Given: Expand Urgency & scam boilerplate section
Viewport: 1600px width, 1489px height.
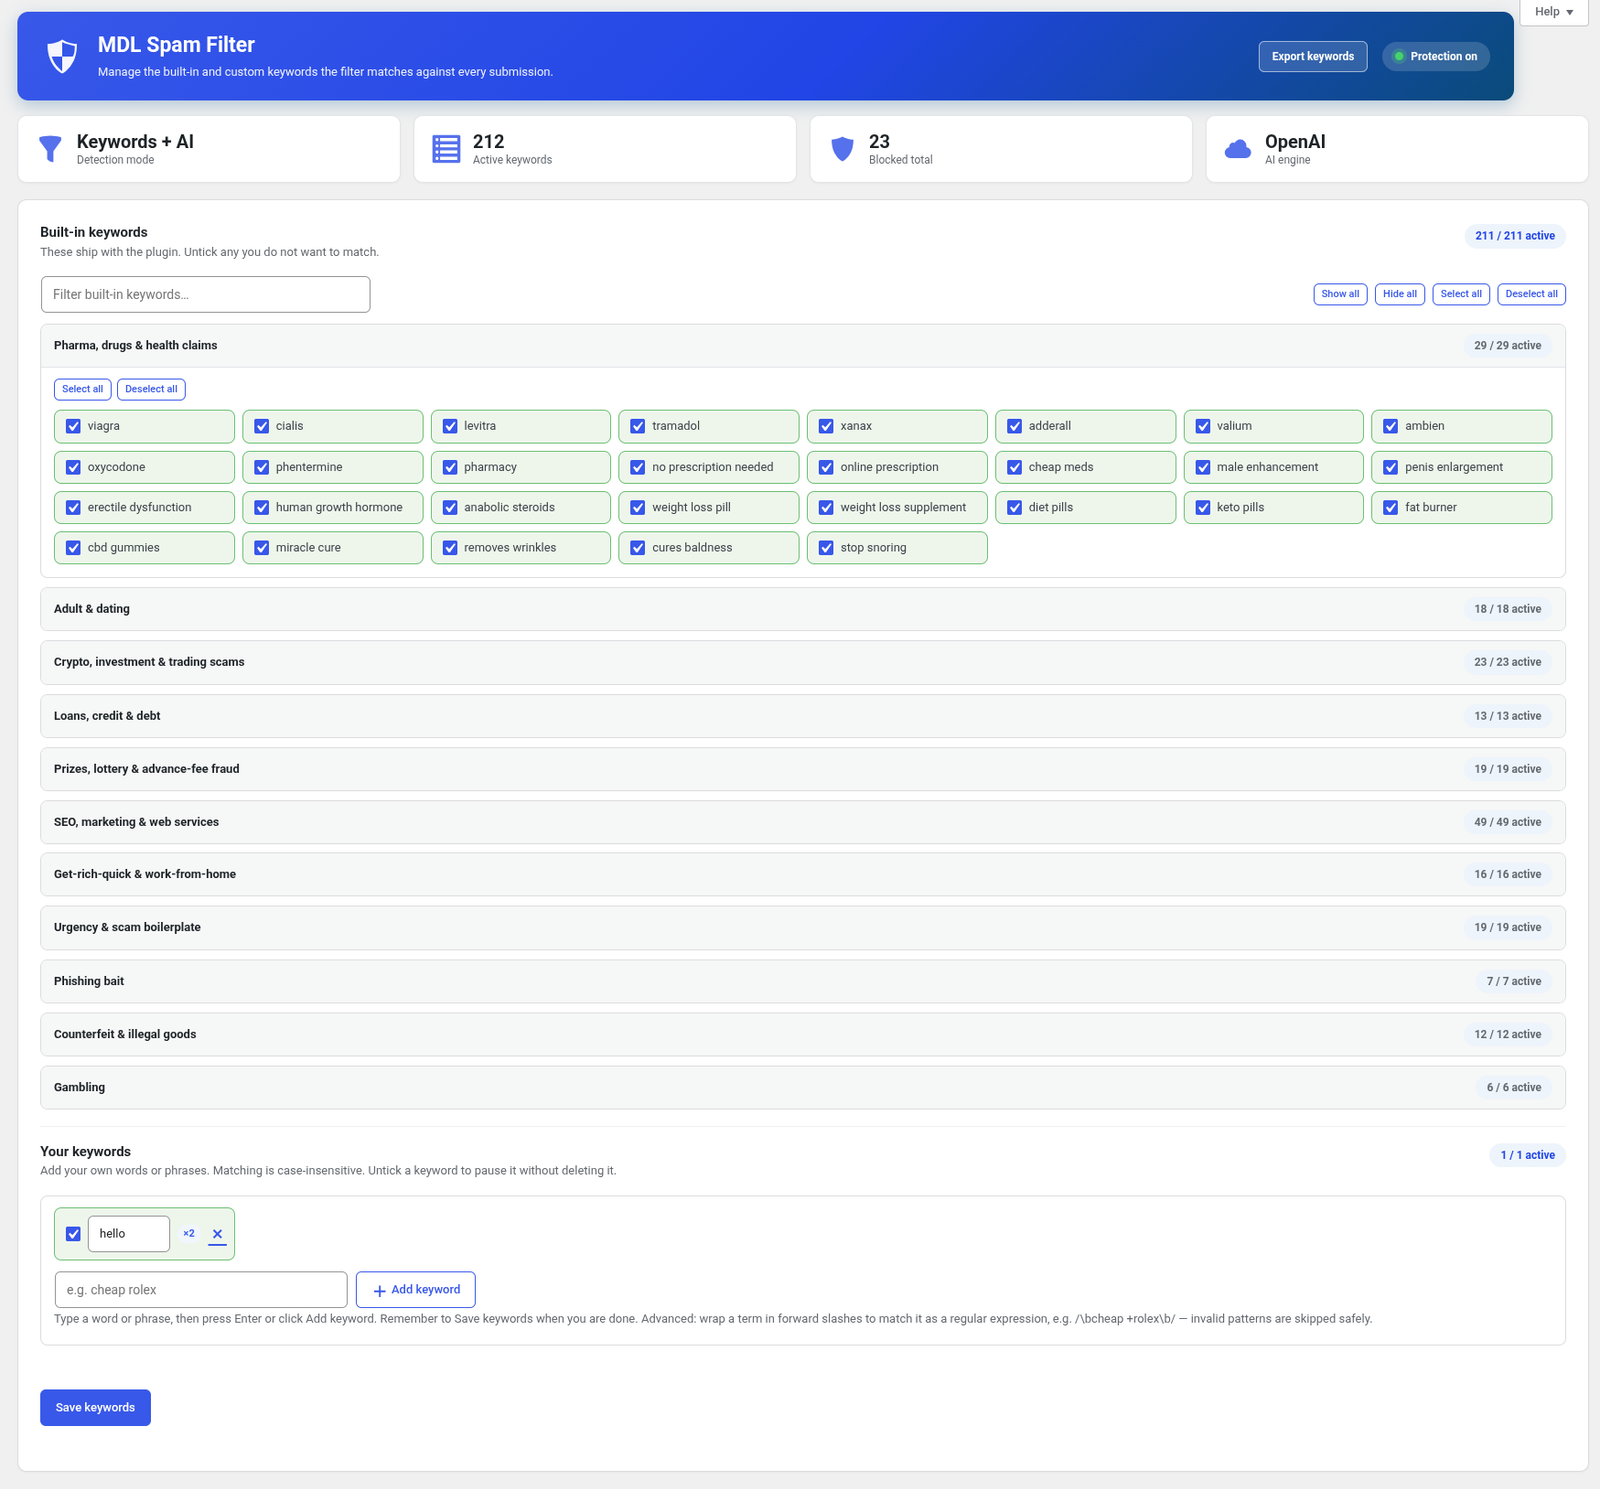Looking at the screenshot, I should point(803,927).
